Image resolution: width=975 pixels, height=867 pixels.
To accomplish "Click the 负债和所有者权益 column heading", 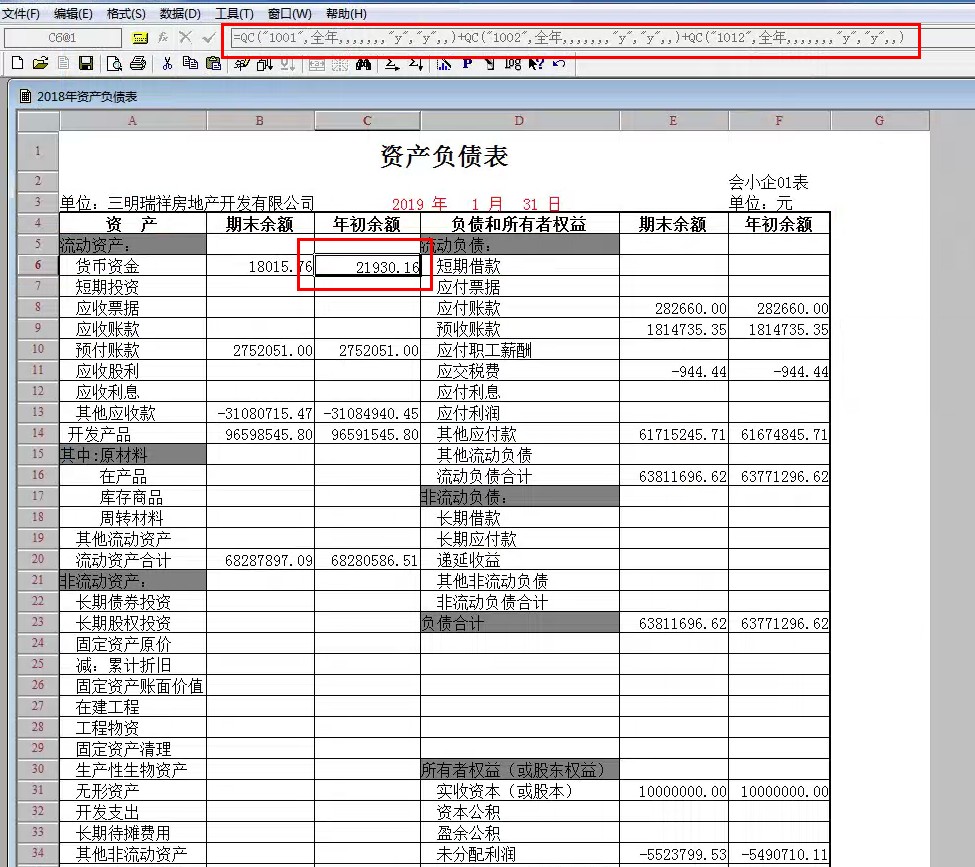I will click(x=519, y=224).
